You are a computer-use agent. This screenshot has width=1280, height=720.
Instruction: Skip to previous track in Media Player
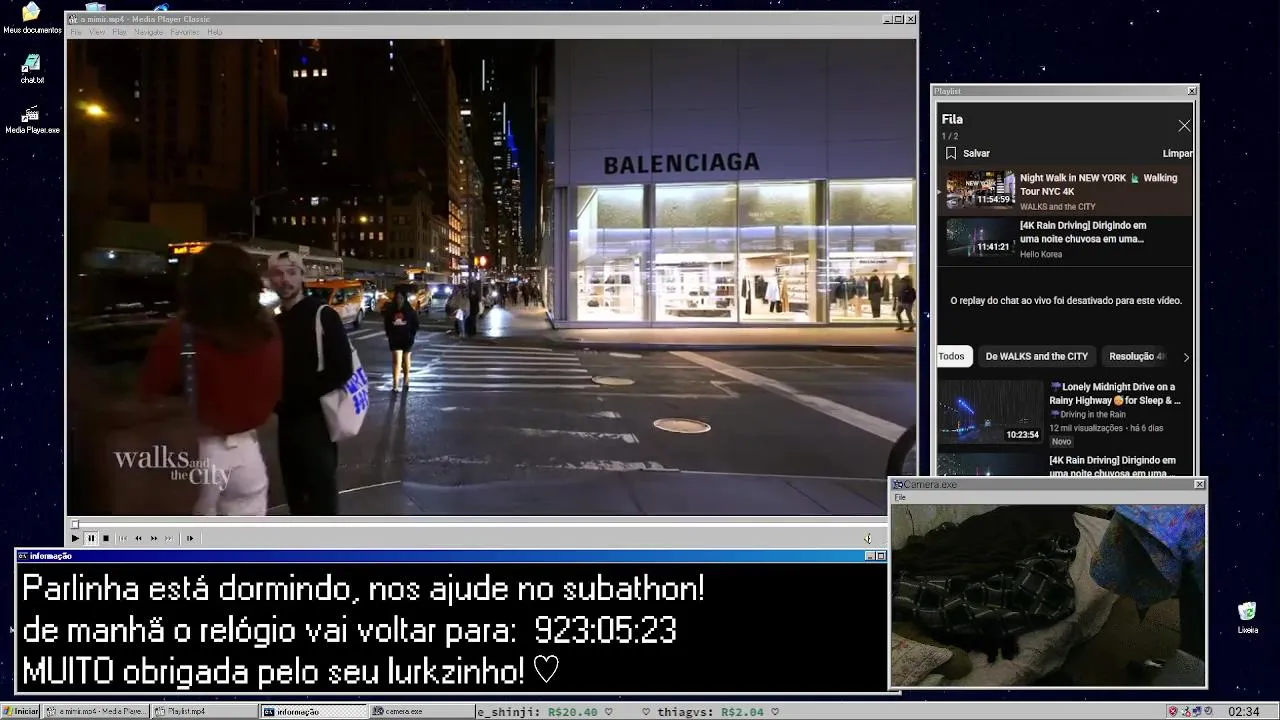coord(123,538)
